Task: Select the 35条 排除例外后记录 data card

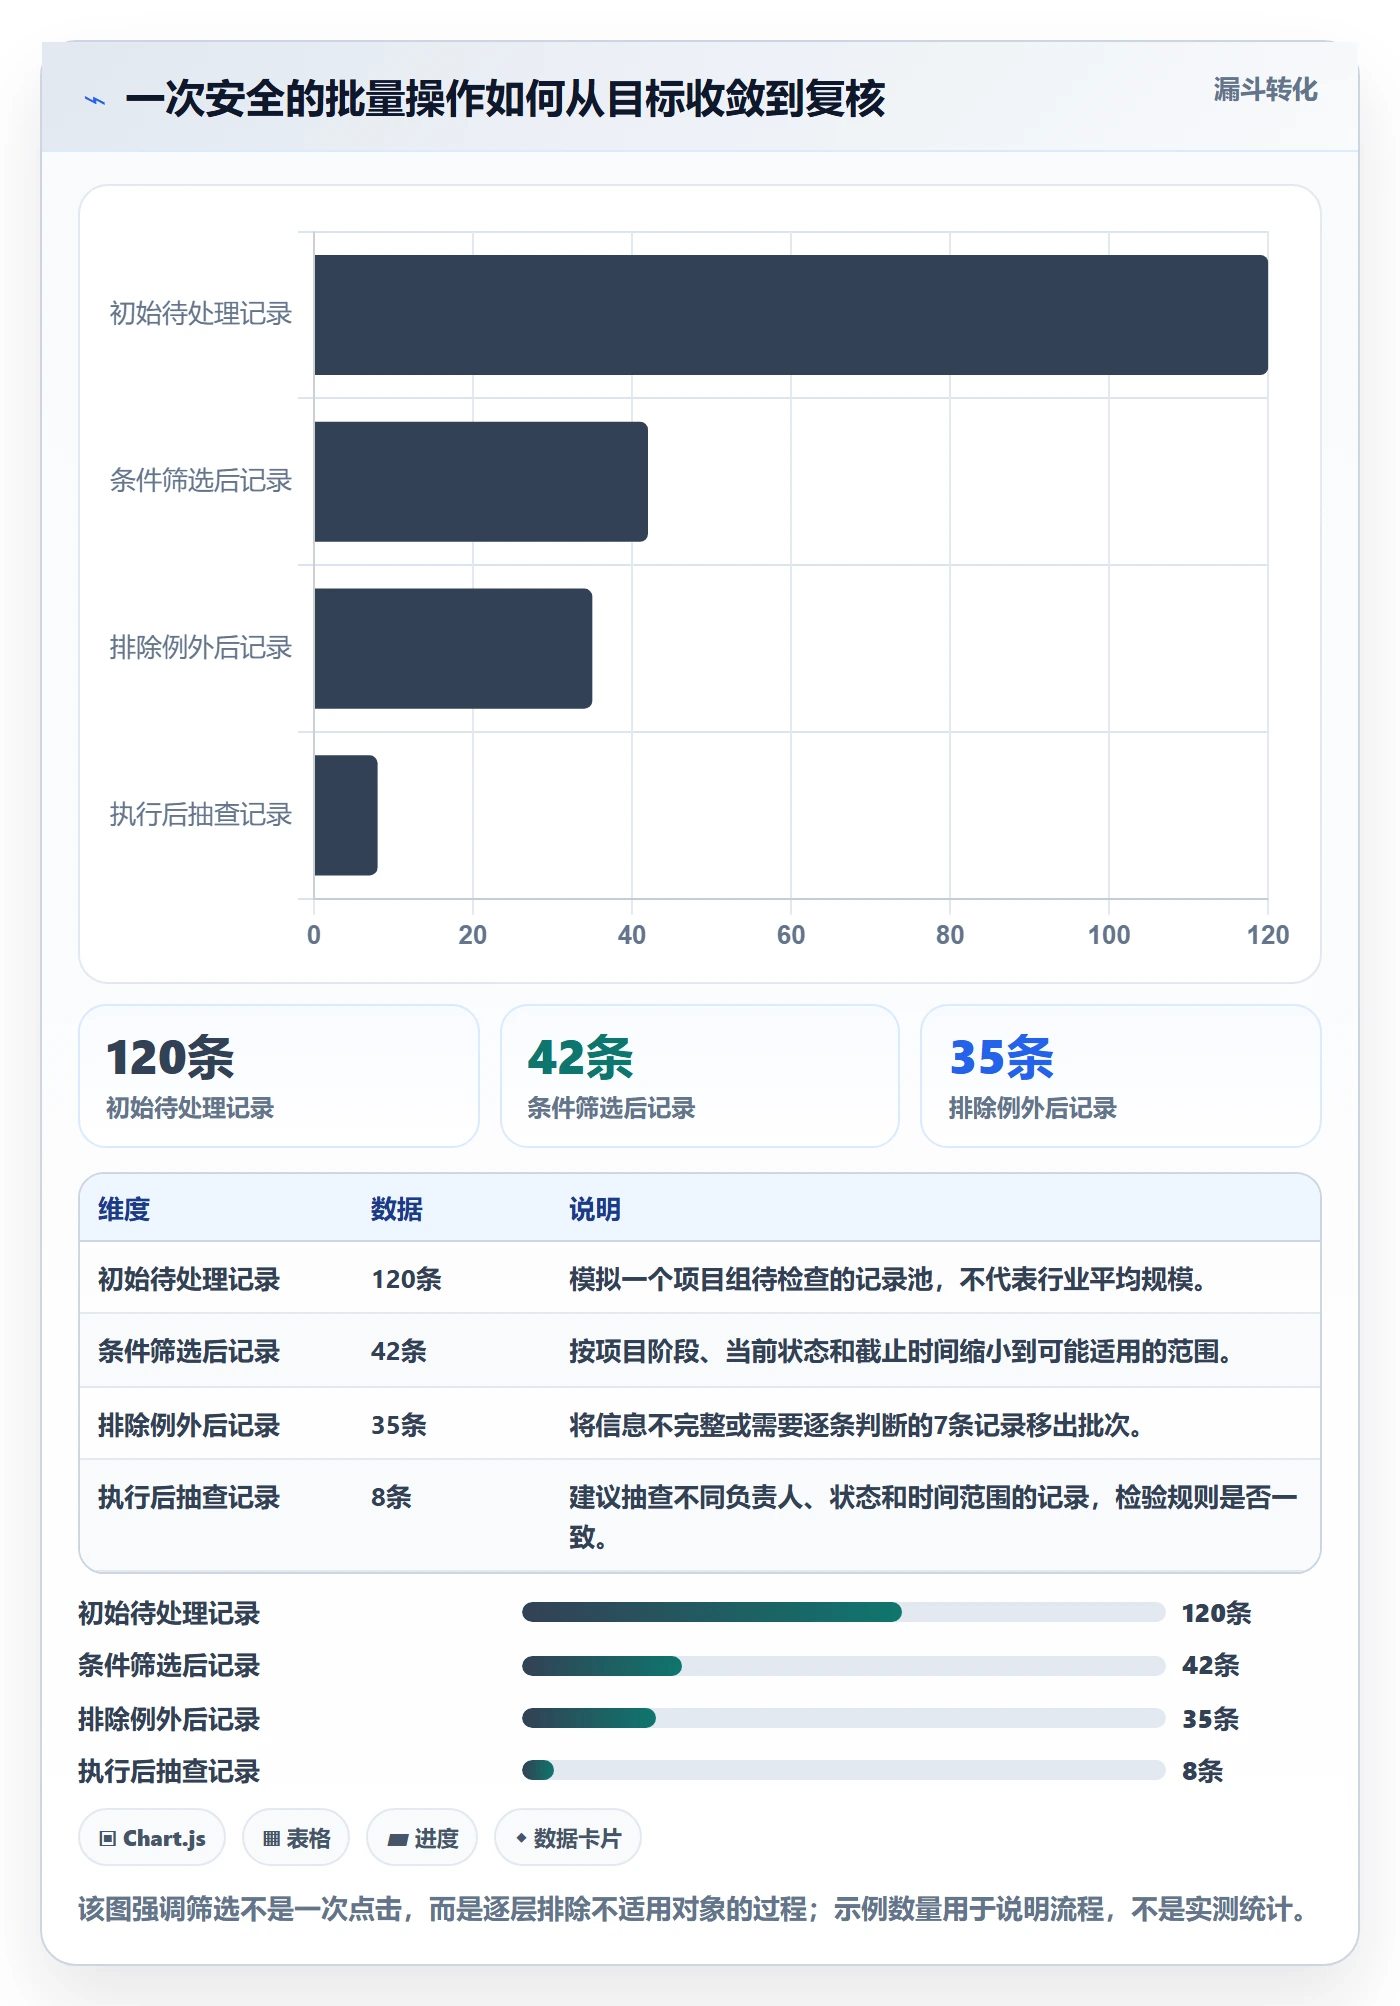Action: [x=1121, y=1076]
